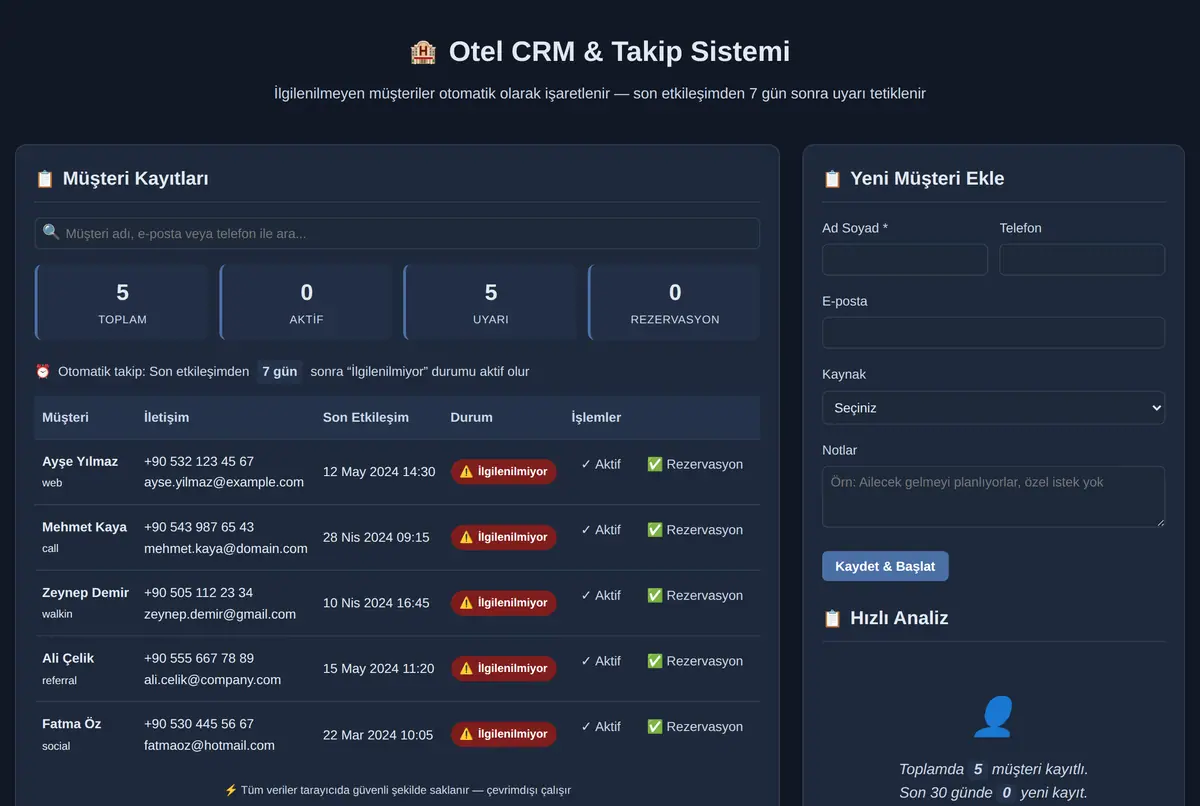The width and height of the screenshot is (1200, 806).
Task: Click İlgilenilmiyor warning badge for Zeynep Demir
Action: (x=504, y=603)
